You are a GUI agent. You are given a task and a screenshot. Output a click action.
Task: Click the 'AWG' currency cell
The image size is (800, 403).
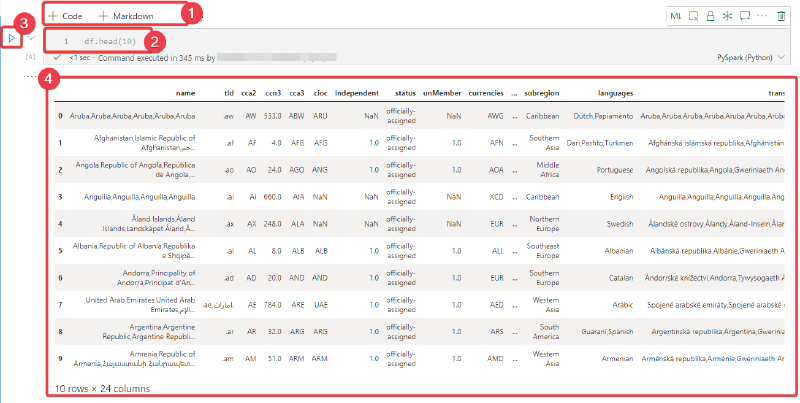click(494, 116)
